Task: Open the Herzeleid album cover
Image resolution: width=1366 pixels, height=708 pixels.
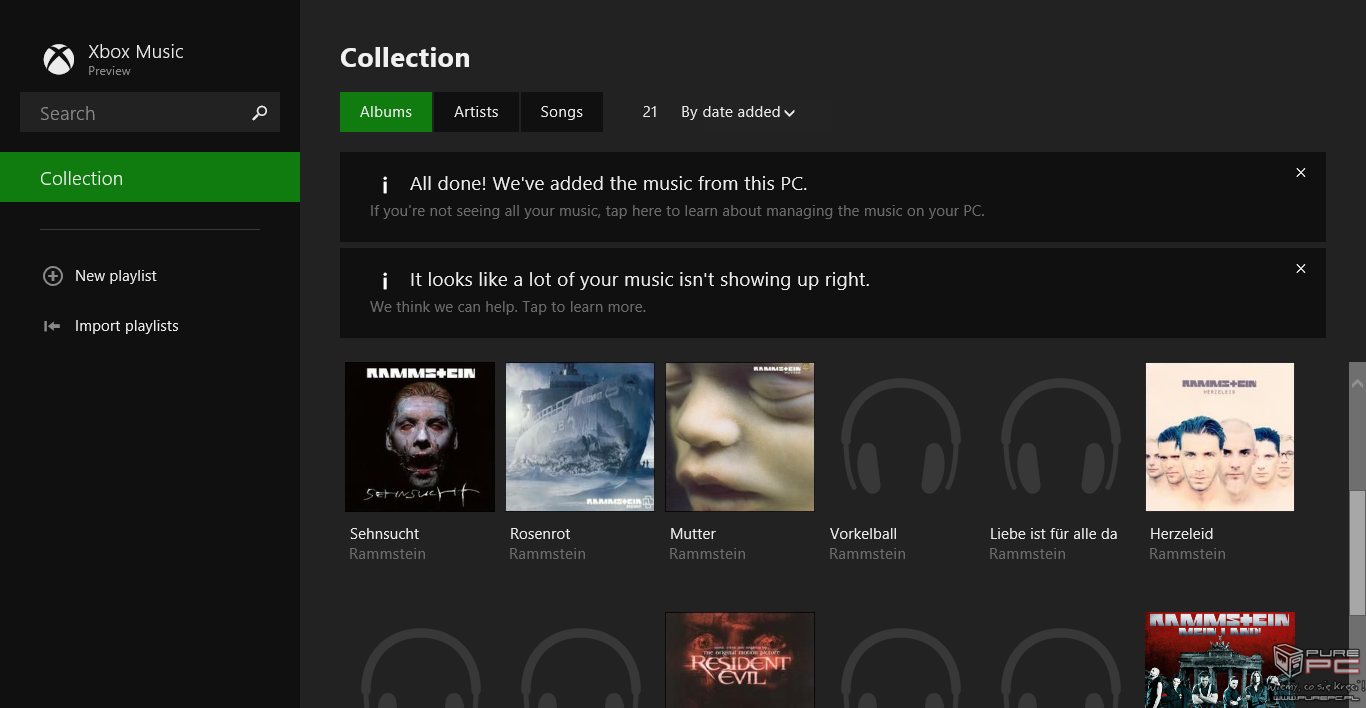Action: [x=1220, y=437]
